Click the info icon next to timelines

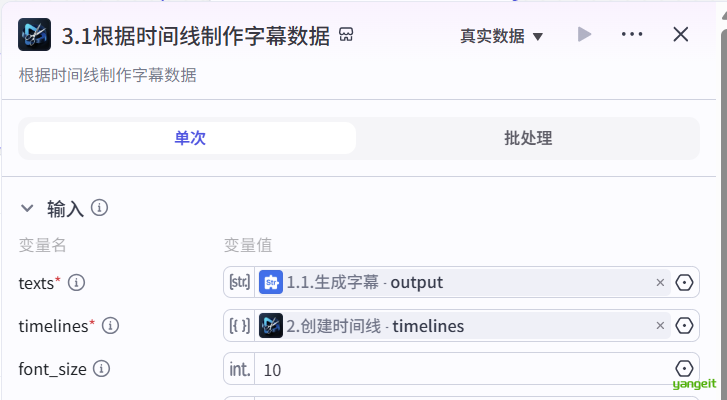click(x=111, y=325)
